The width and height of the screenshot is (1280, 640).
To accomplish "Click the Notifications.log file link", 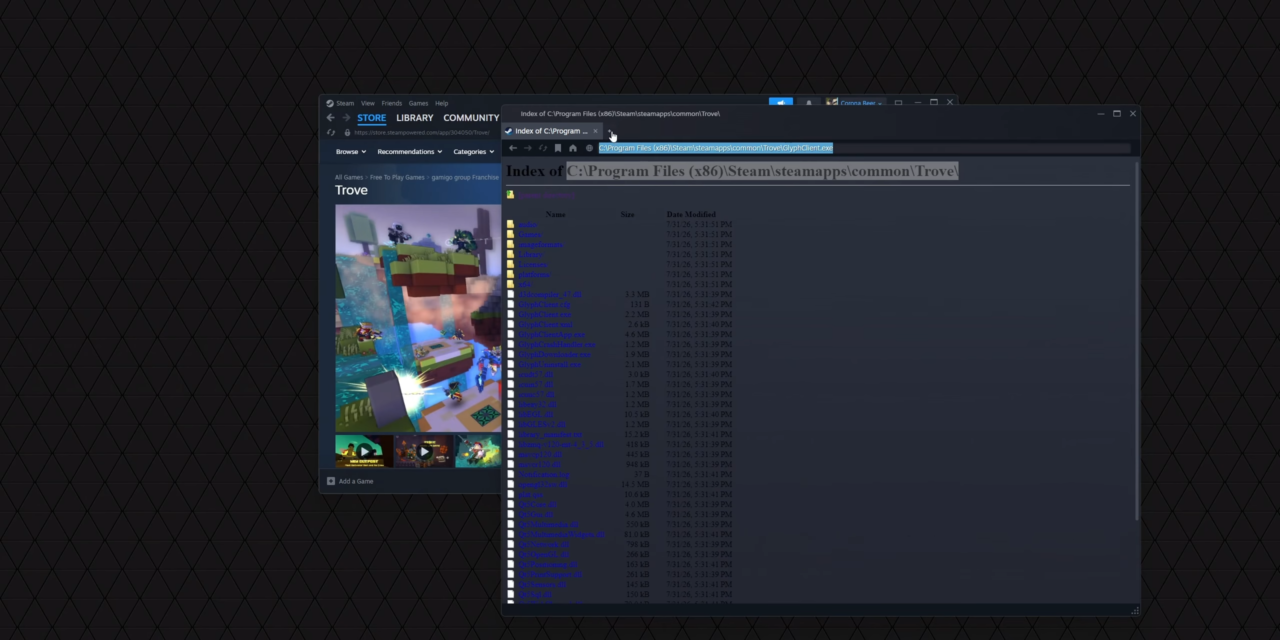I will [544, 474].
